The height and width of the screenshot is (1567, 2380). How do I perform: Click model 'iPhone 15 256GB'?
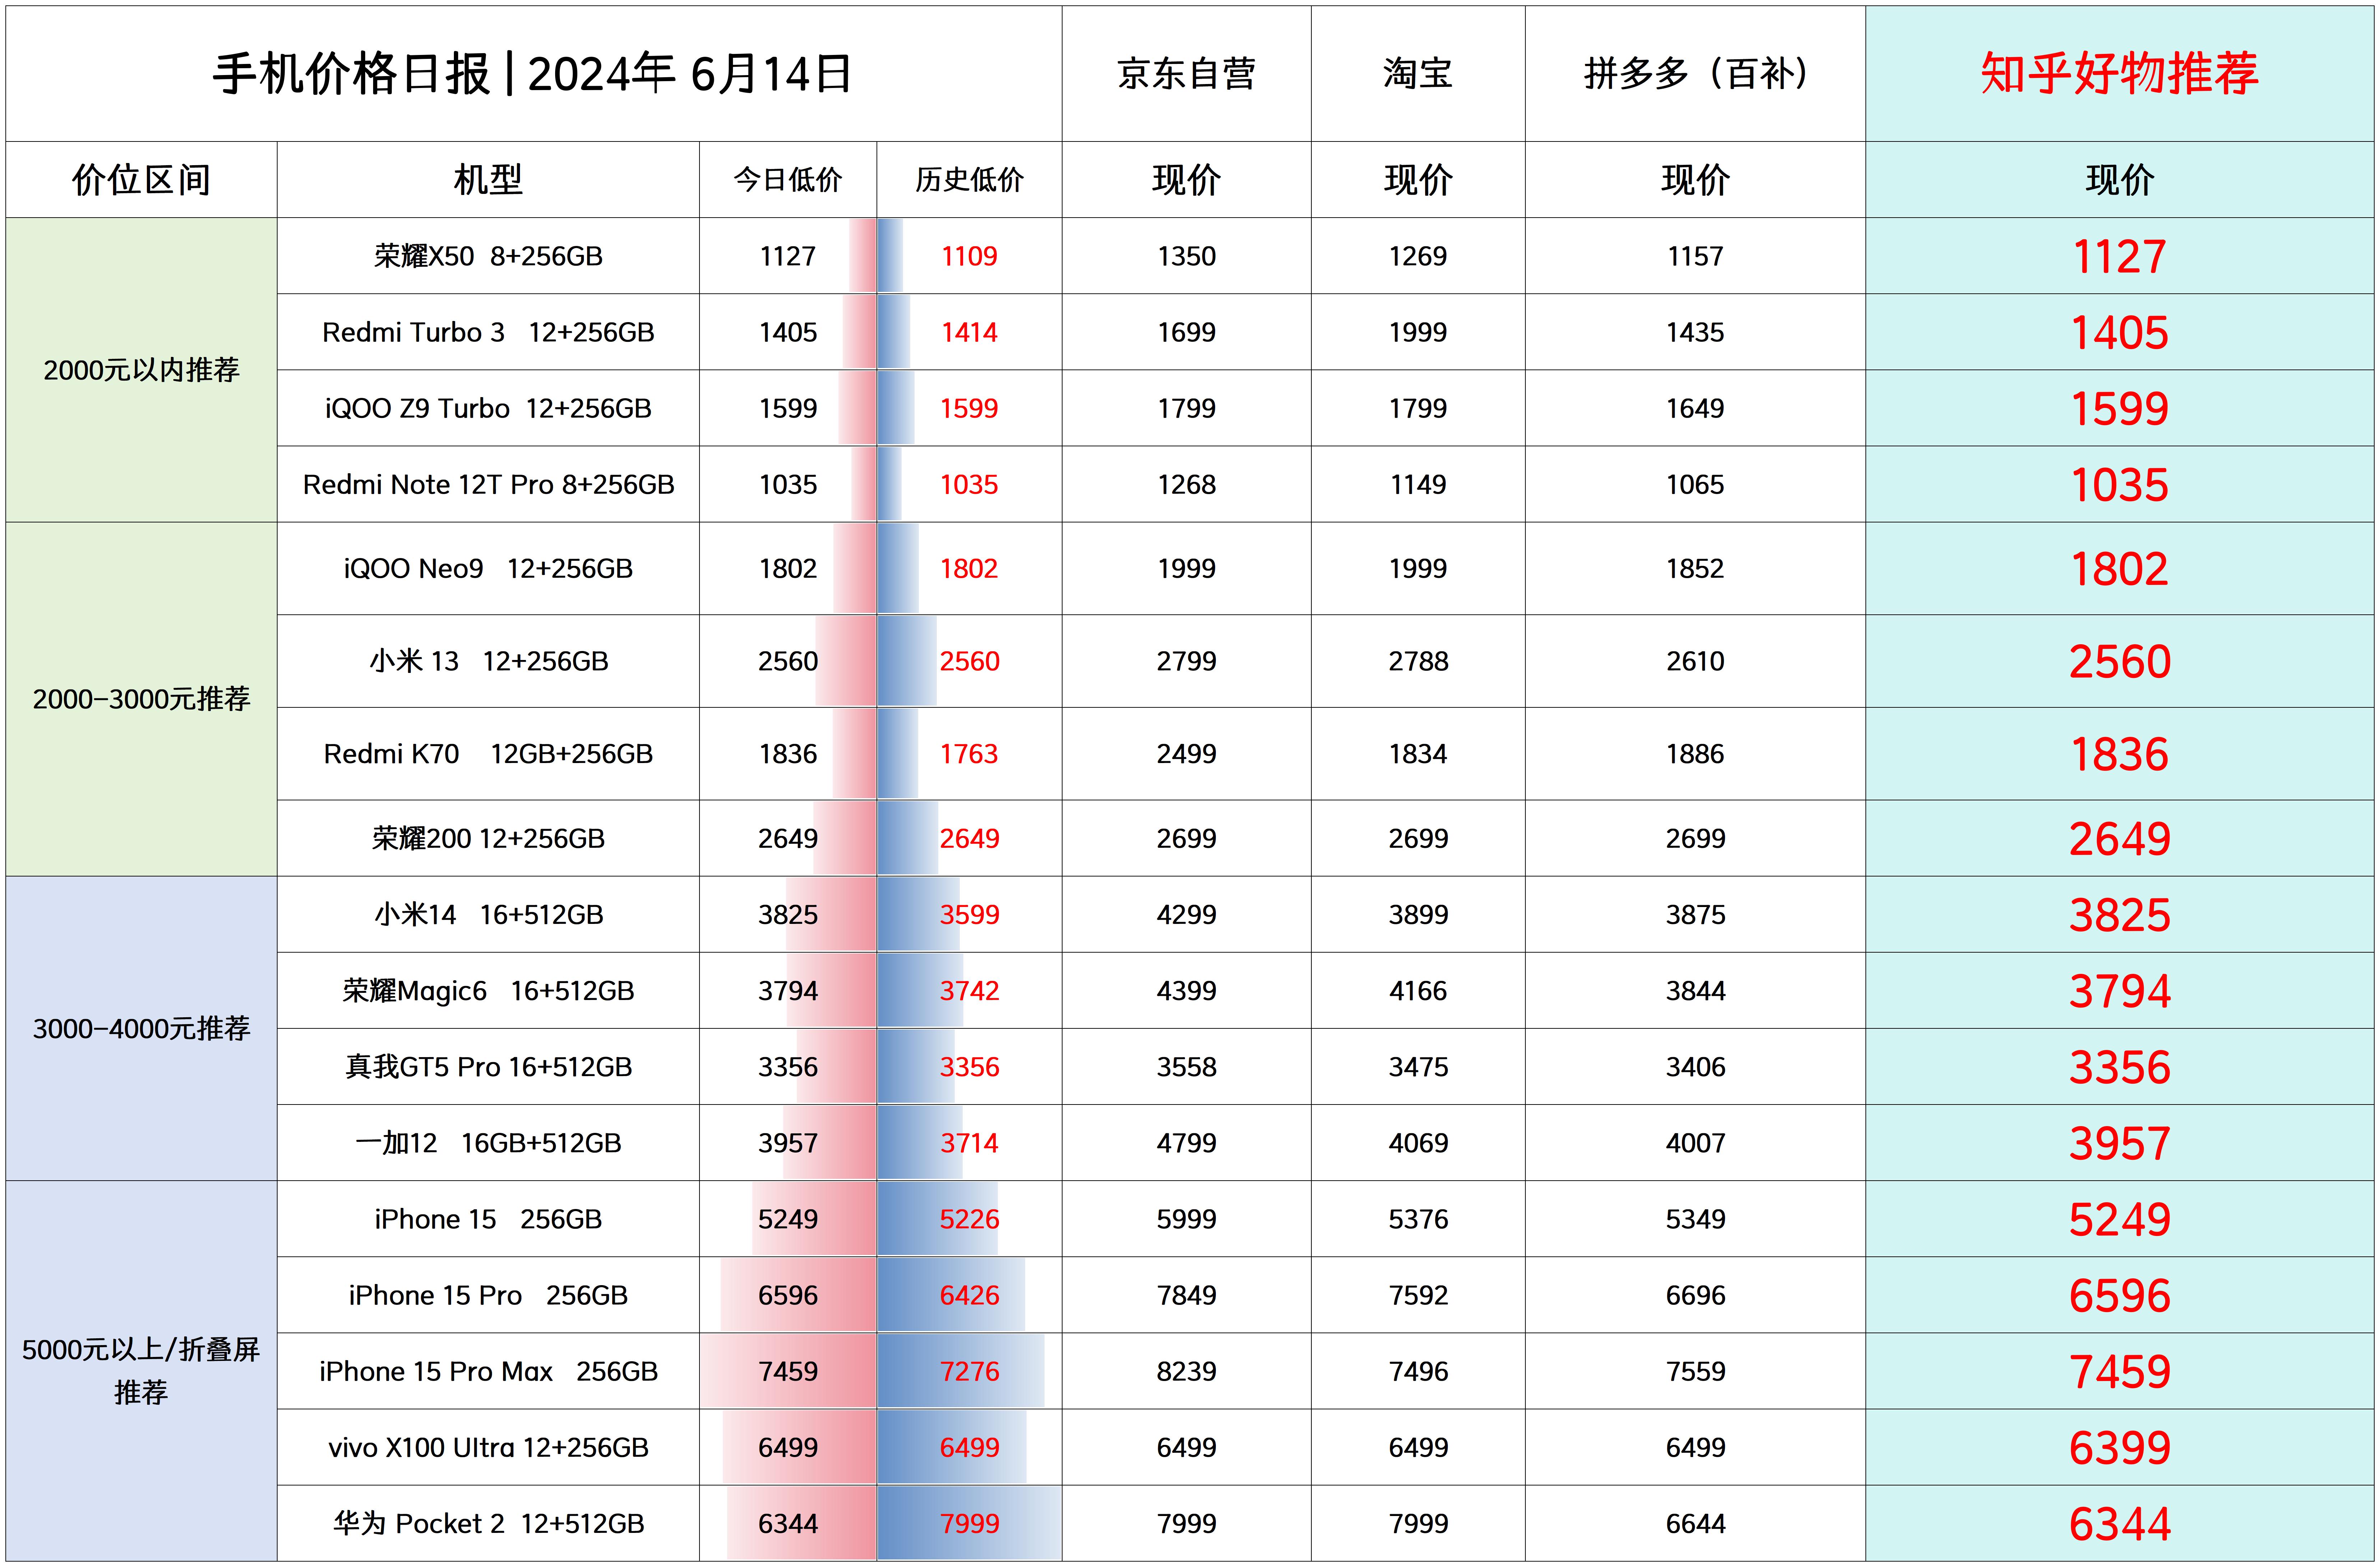pyautogui.click(x=488, y=1219)
